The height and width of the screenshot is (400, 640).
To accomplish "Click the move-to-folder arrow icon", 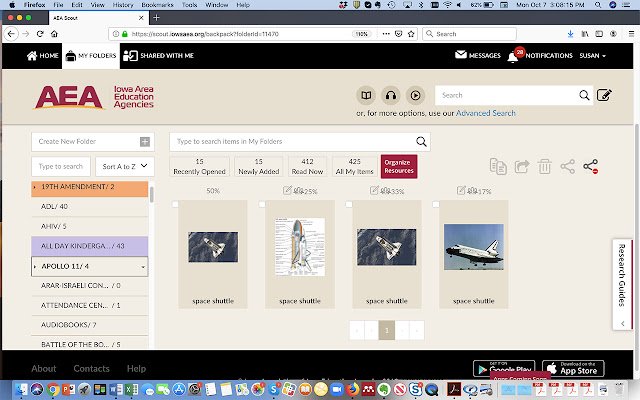I will (x=522, y=166).
